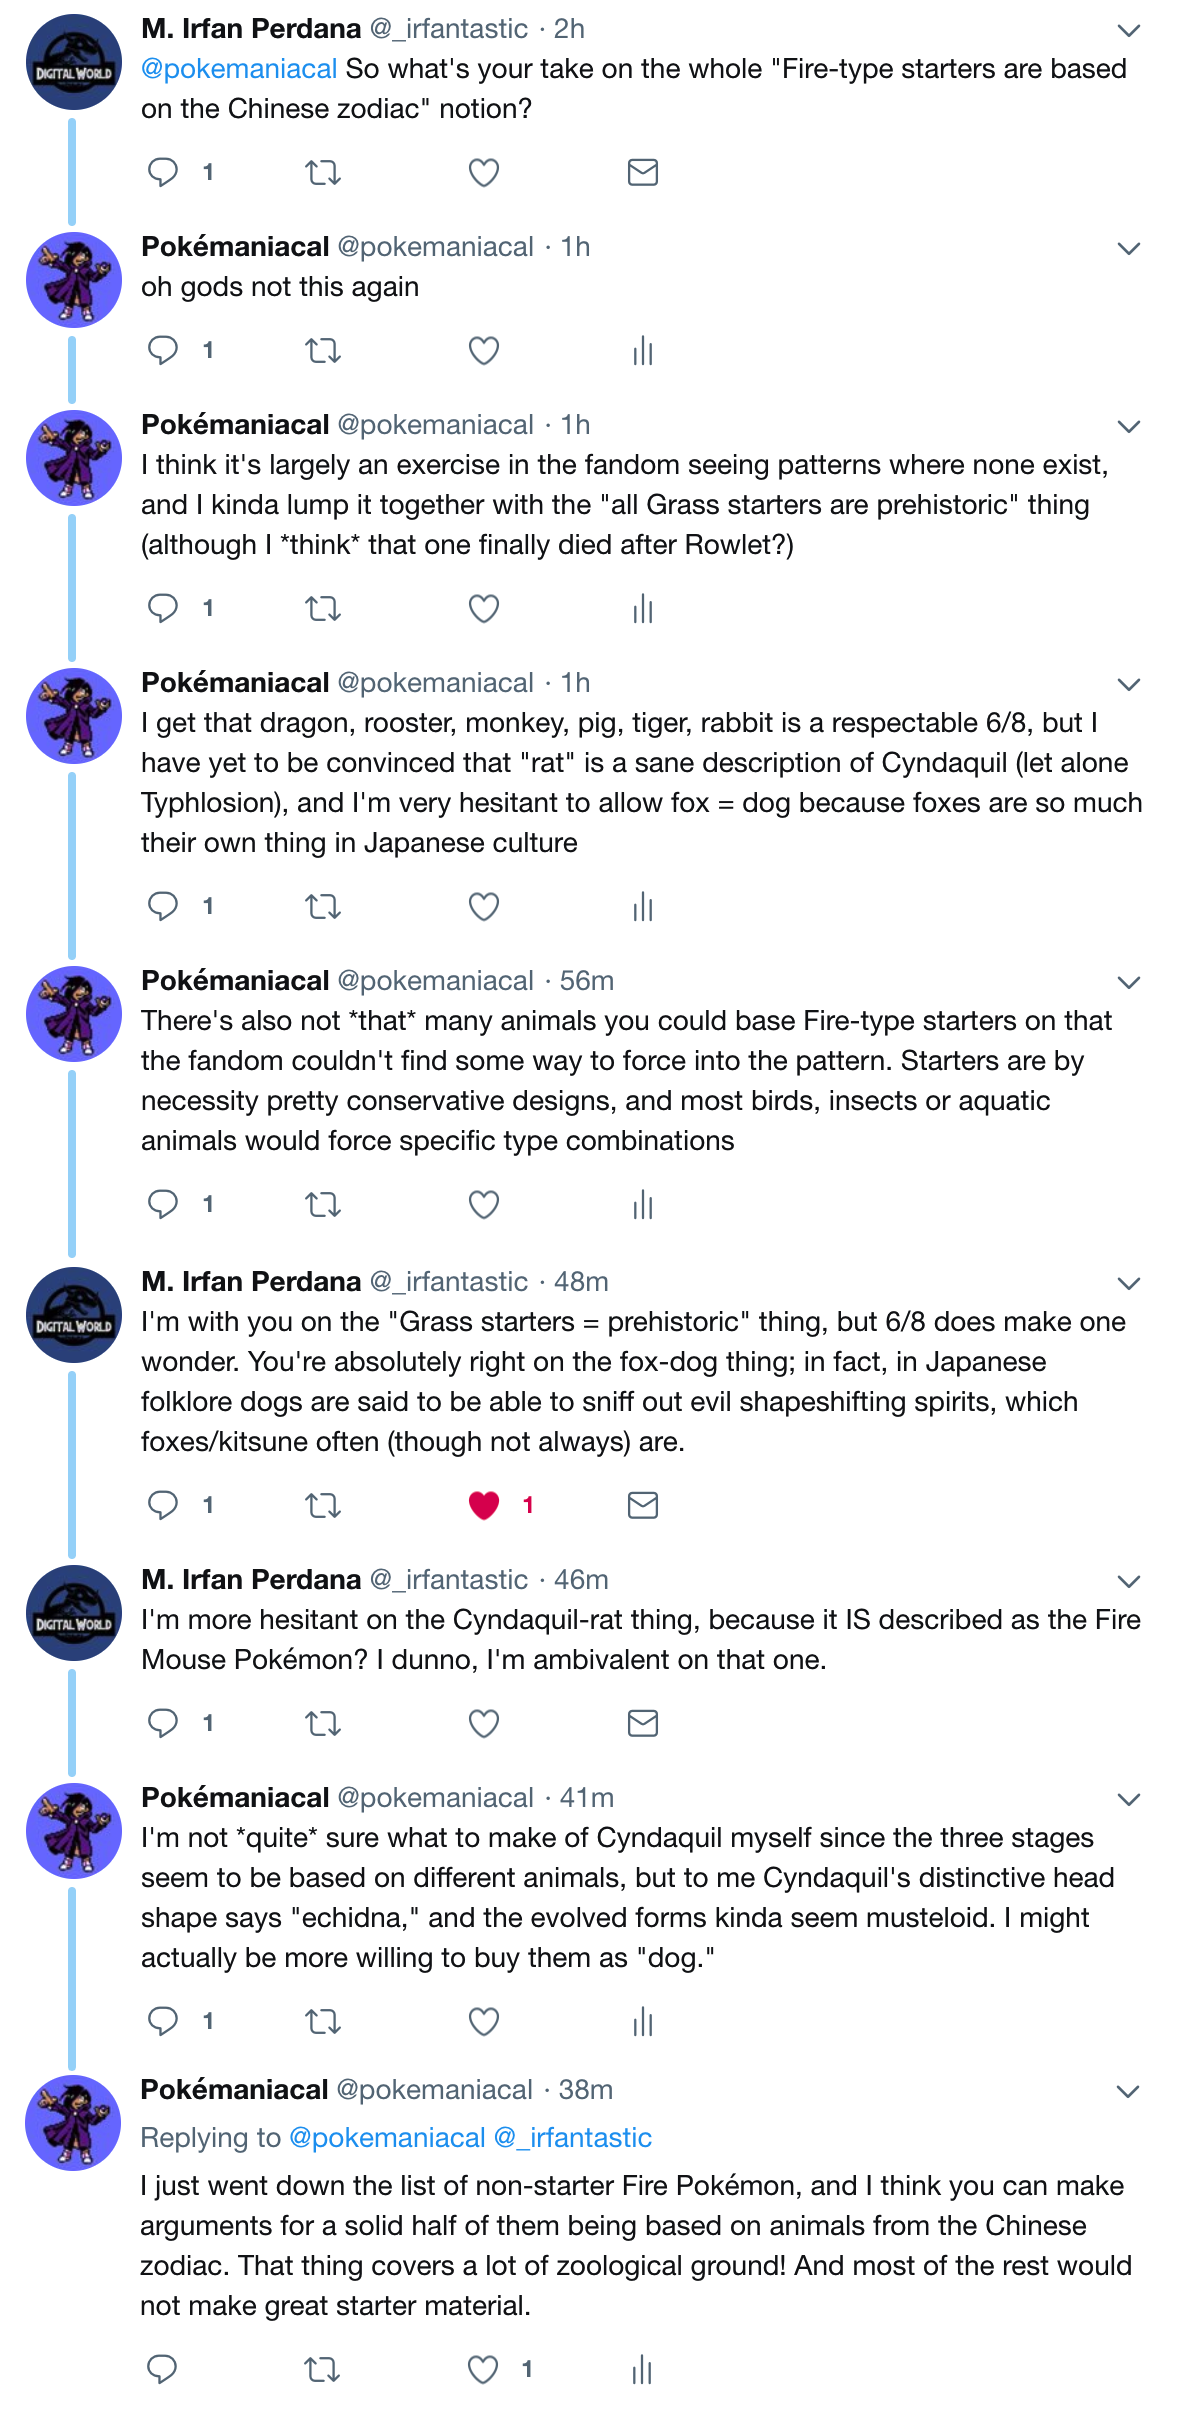Click the Digital World avatar on the first tweet

point(74,62)
